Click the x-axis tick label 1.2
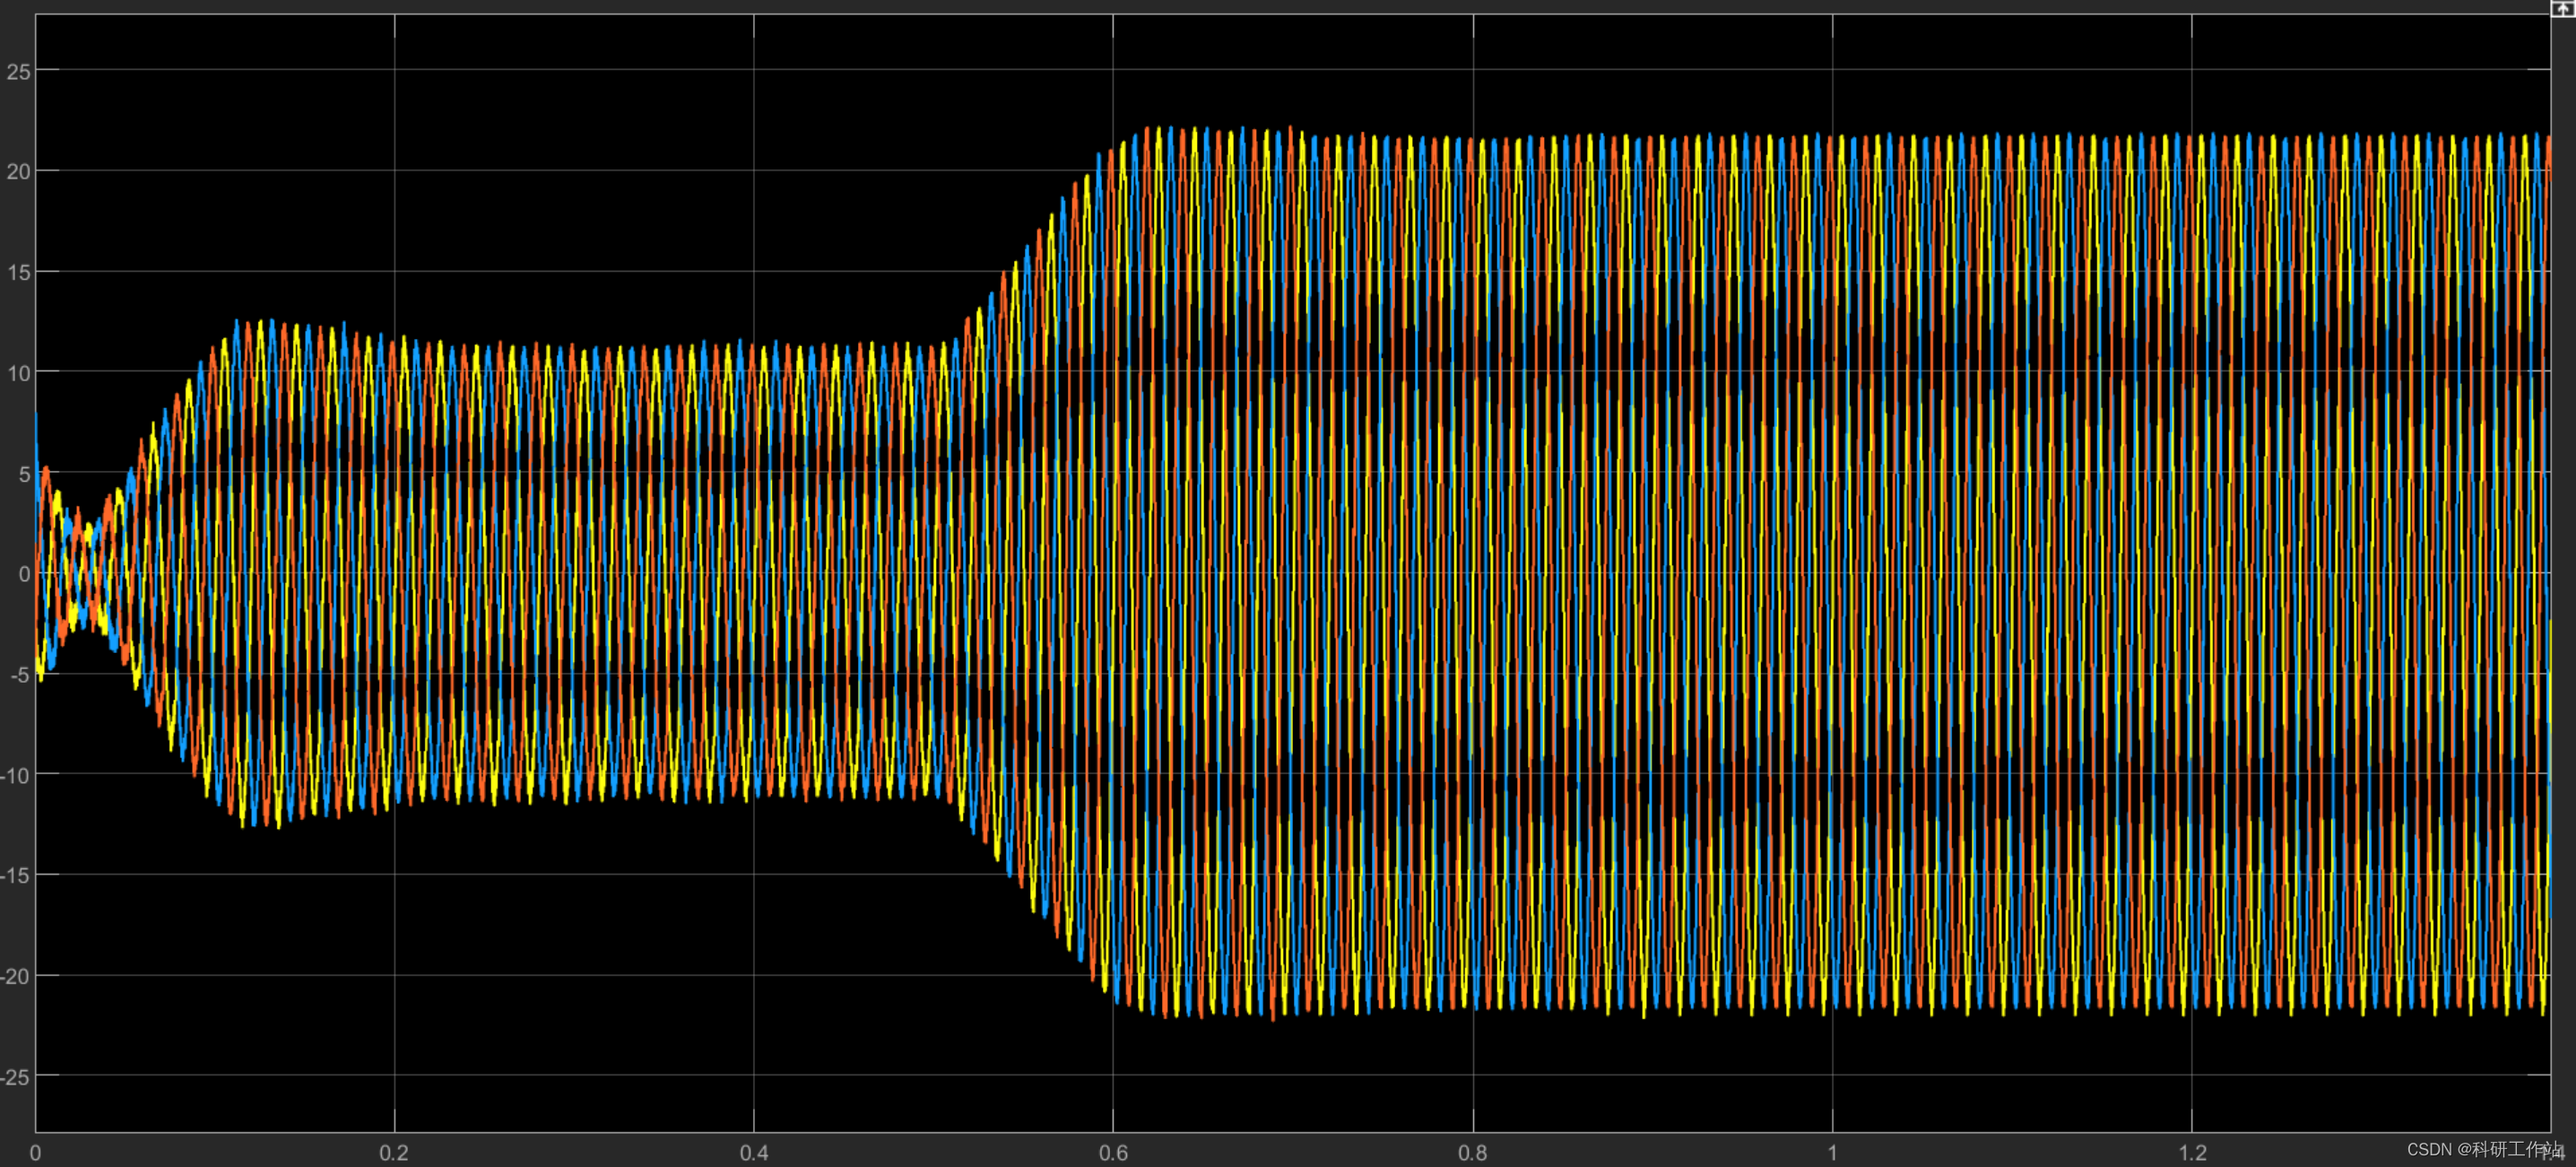2576x1167 pixels. pyautogui.click(x=2192, y=1152)
